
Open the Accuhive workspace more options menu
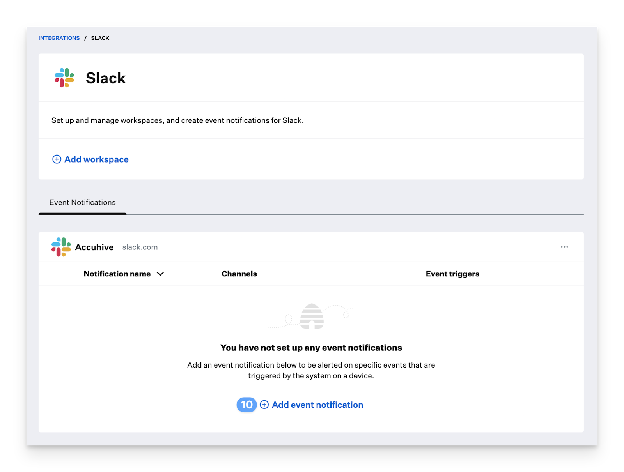point(564,247)
